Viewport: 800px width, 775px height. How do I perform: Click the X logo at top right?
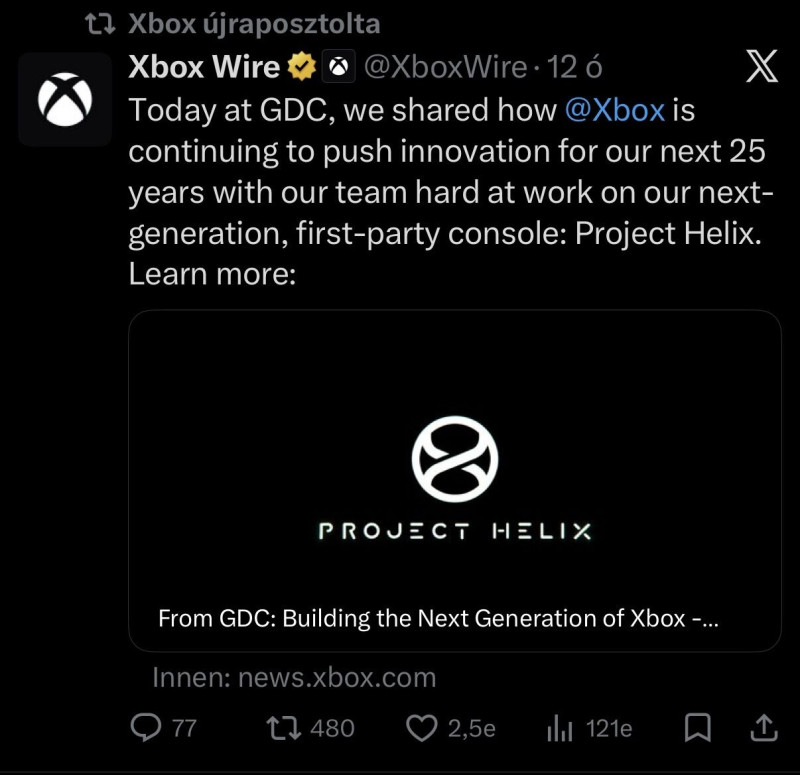762,67
